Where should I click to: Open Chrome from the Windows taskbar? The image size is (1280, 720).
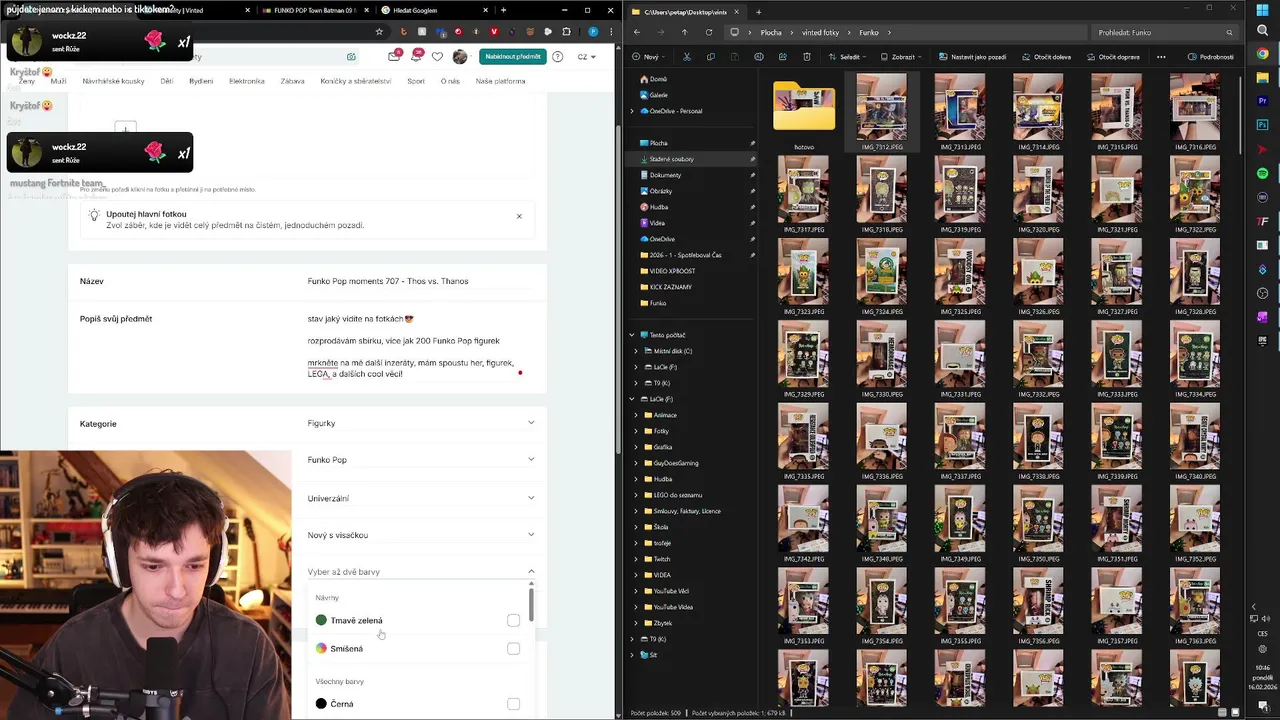[x=1263, y=54]
